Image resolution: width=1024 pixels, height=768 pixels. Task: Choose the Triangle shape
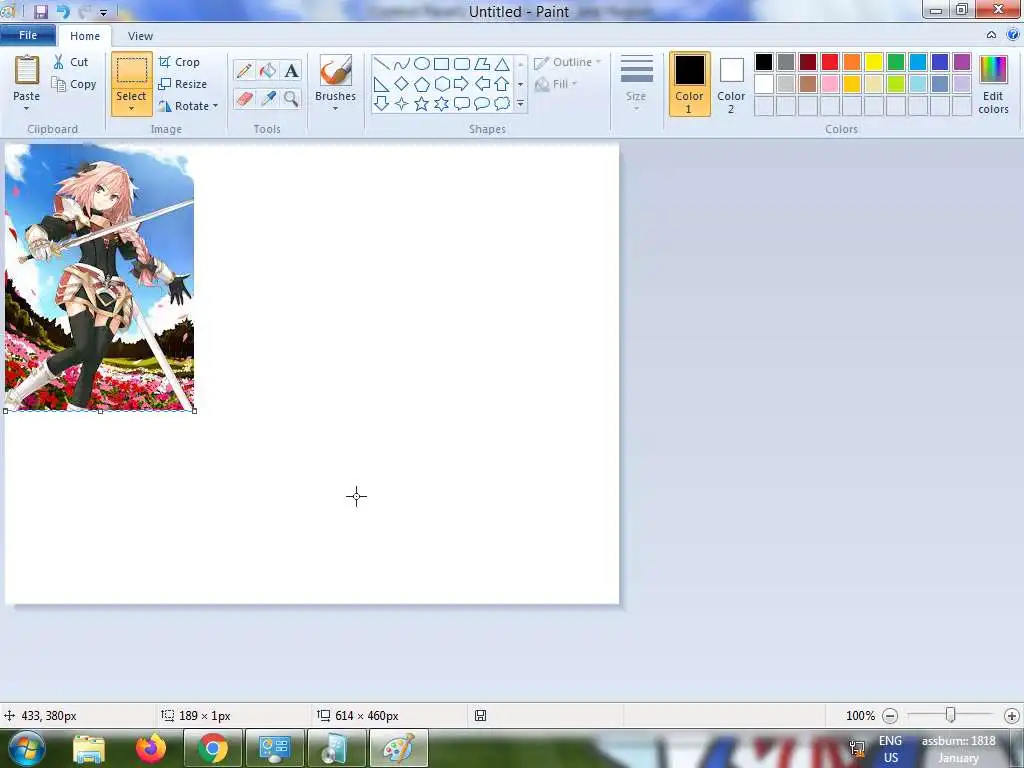502,64
